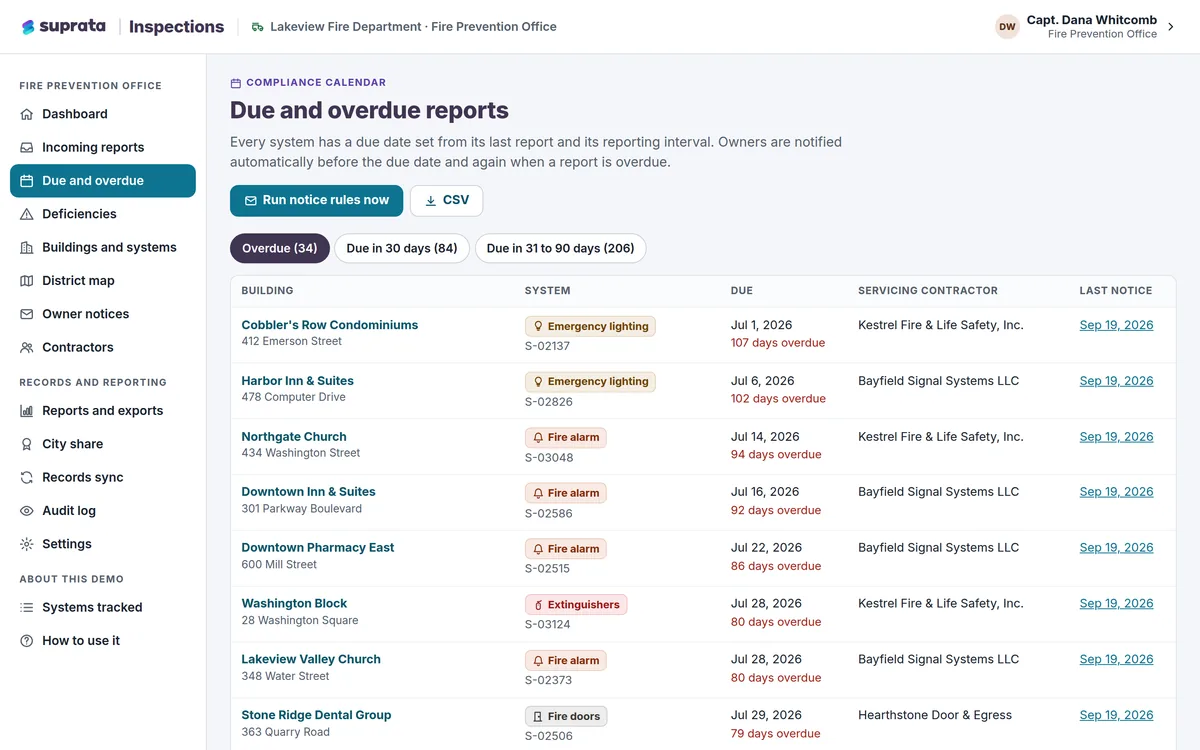1200x750 pixels.
Task: Click system ID S-03124
Action: pos(548,625)
